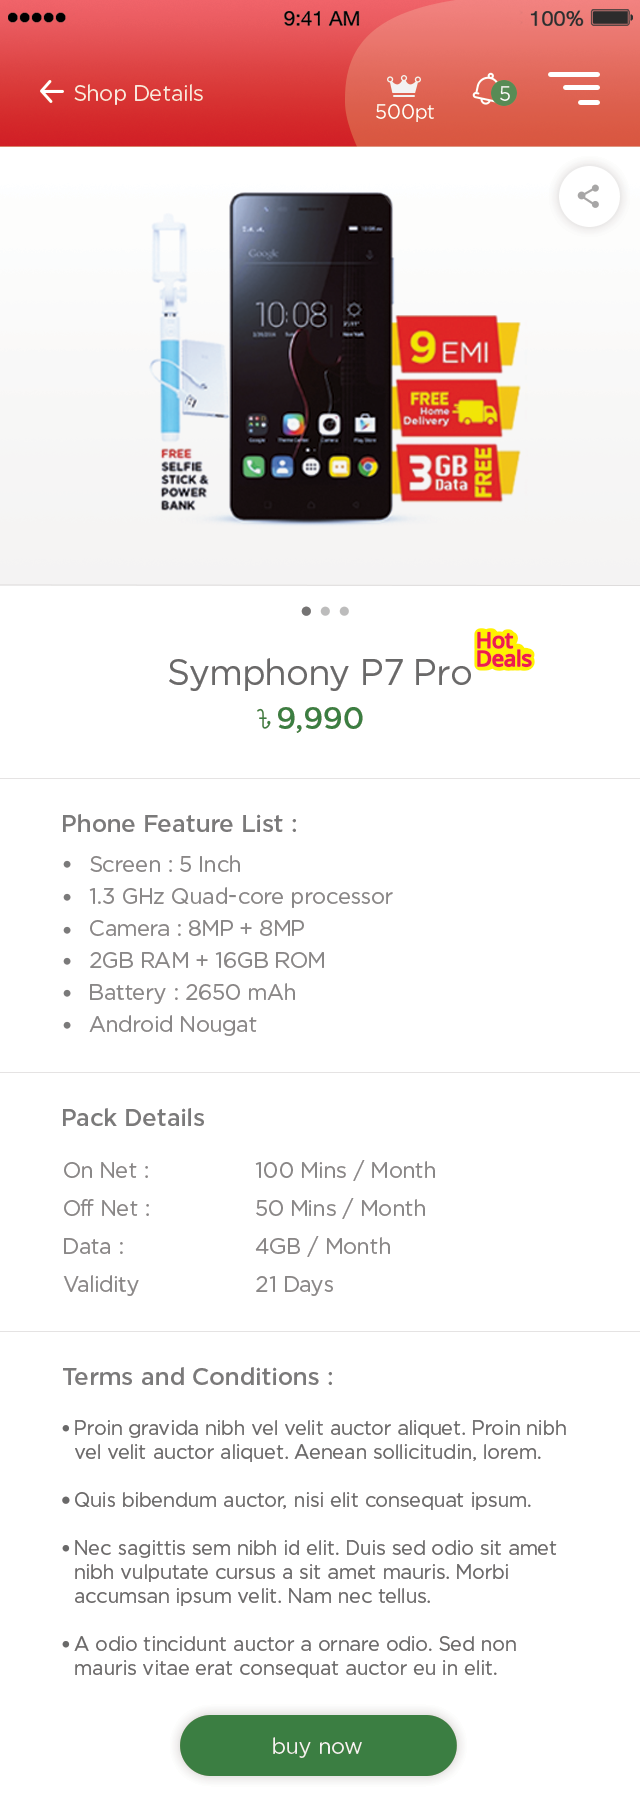The width and height of the screenshot is (640, 1818).
Task: Tap the 500pt points label
Action: 404,112
